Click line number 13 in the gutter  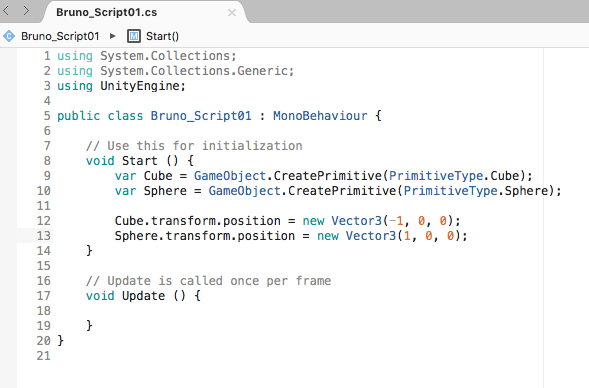(x=44, y=236)
